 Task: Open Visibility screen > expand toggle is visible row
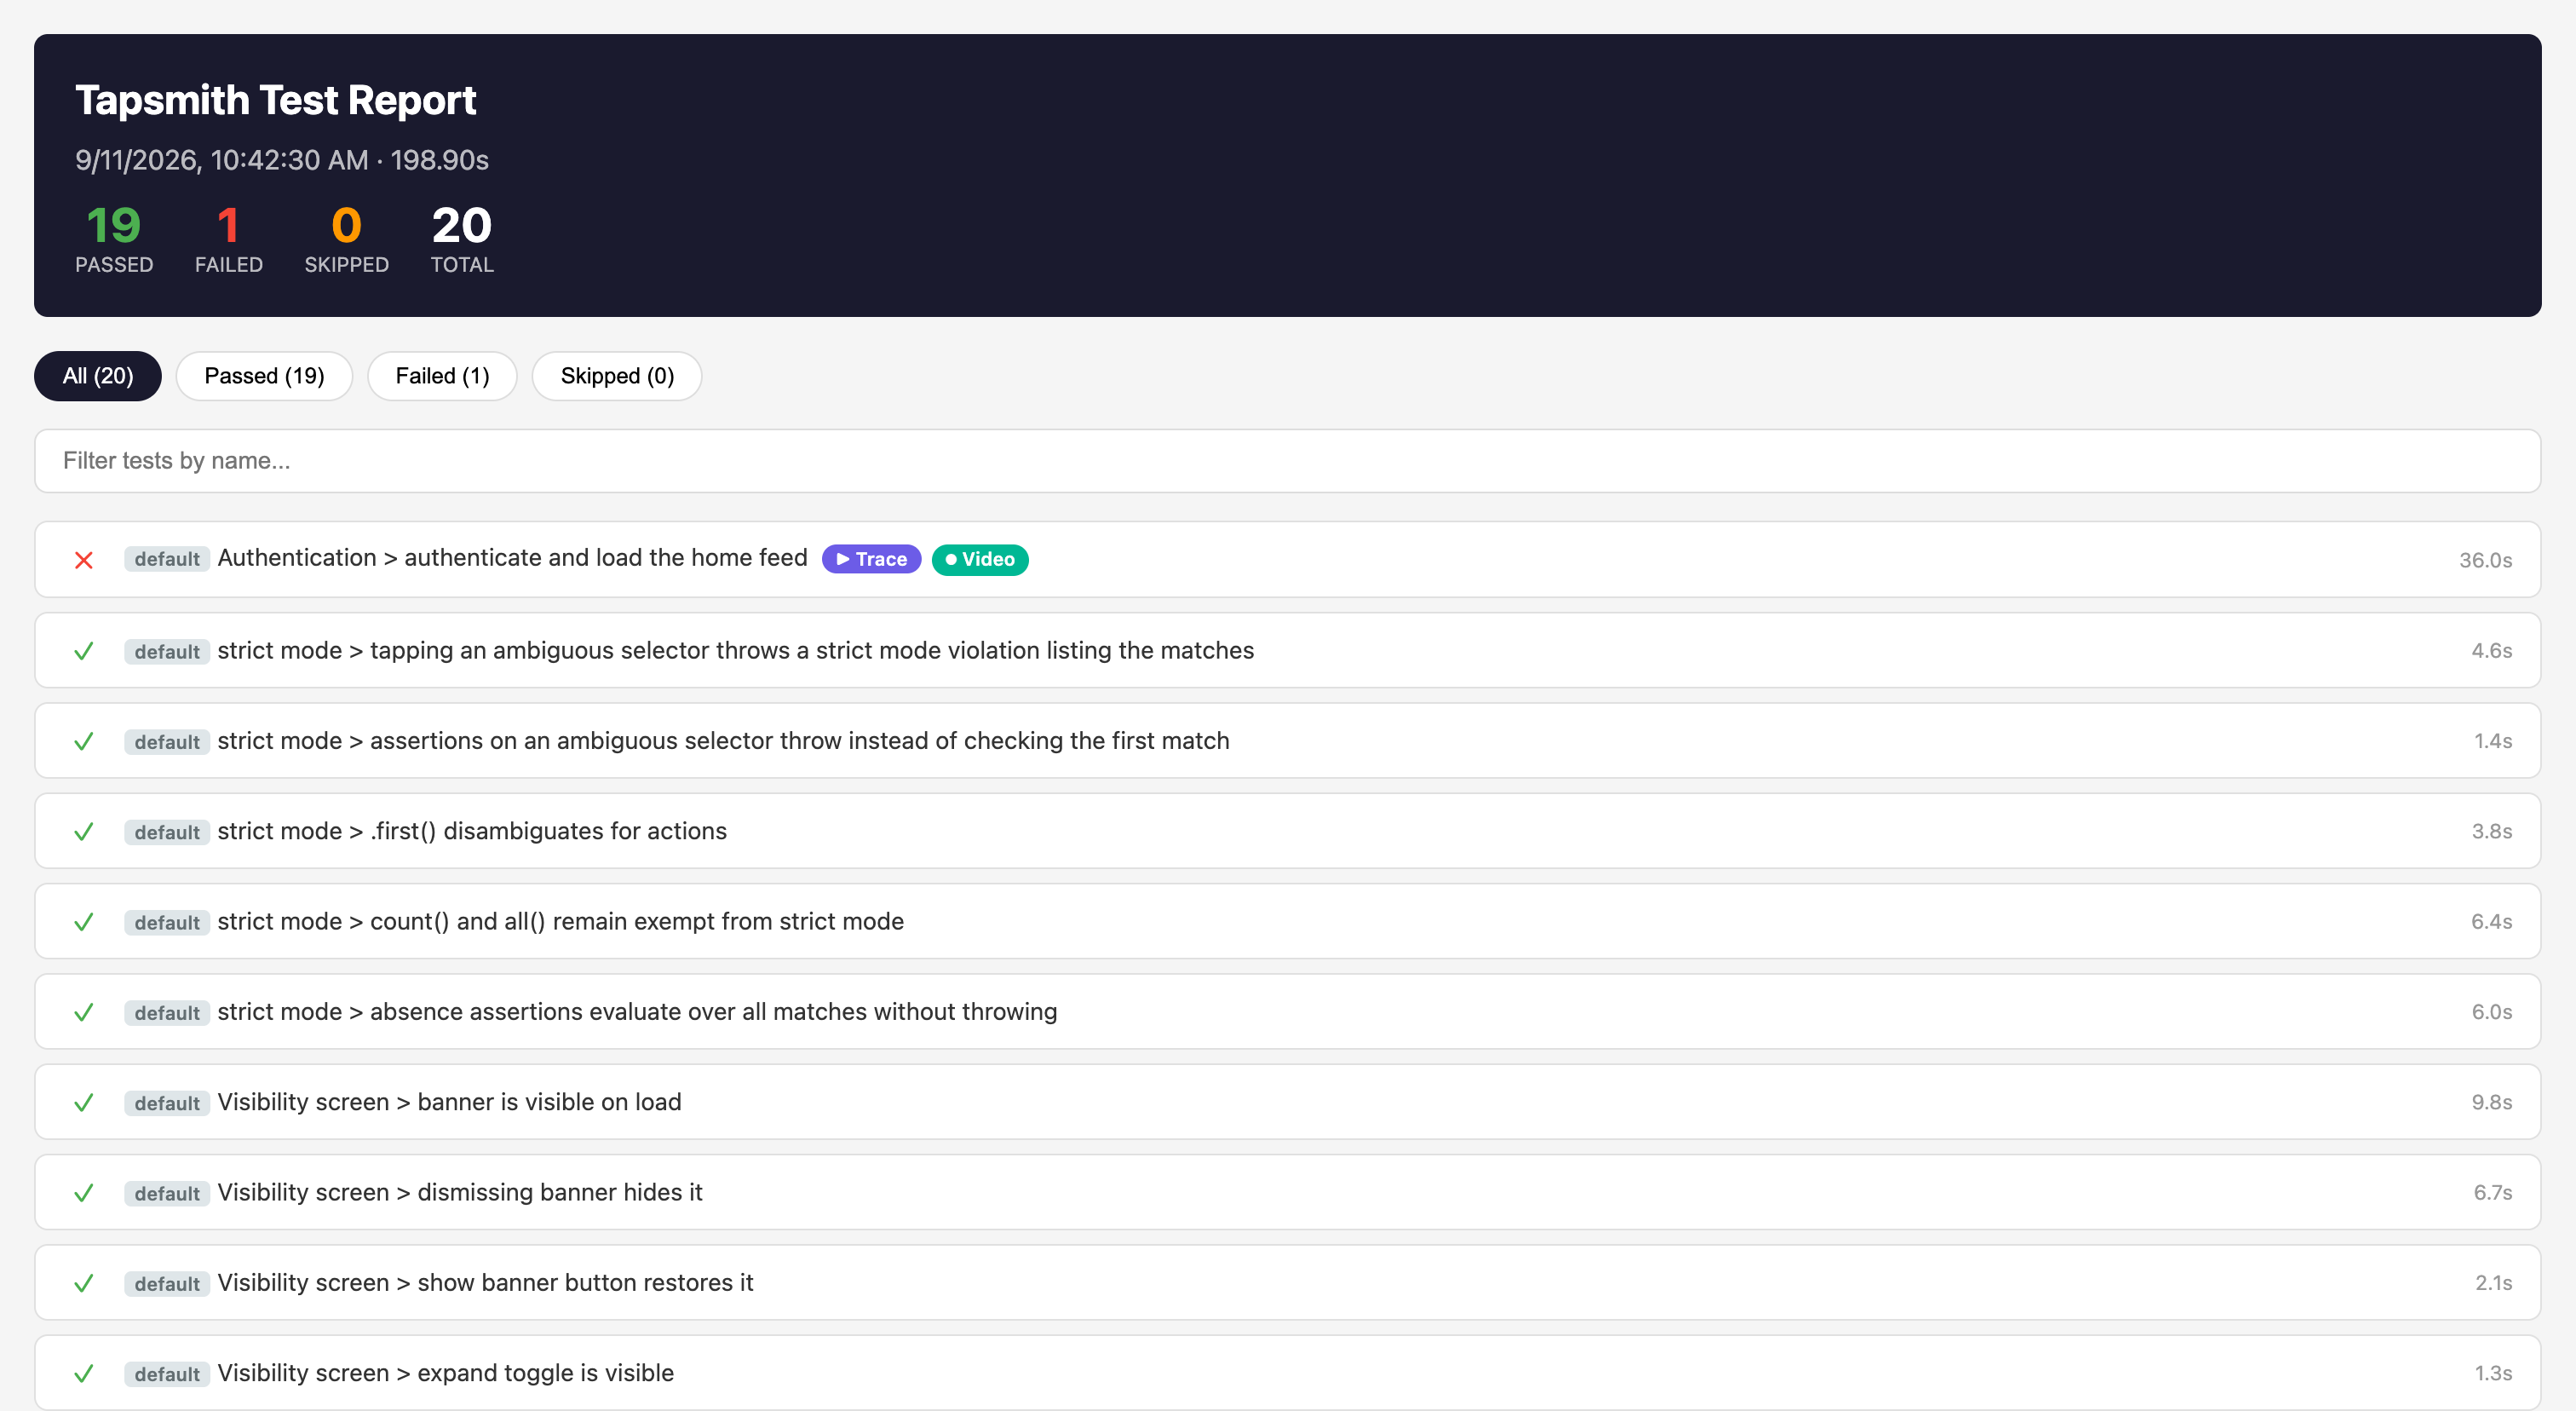click(x=1287, y=1373)
